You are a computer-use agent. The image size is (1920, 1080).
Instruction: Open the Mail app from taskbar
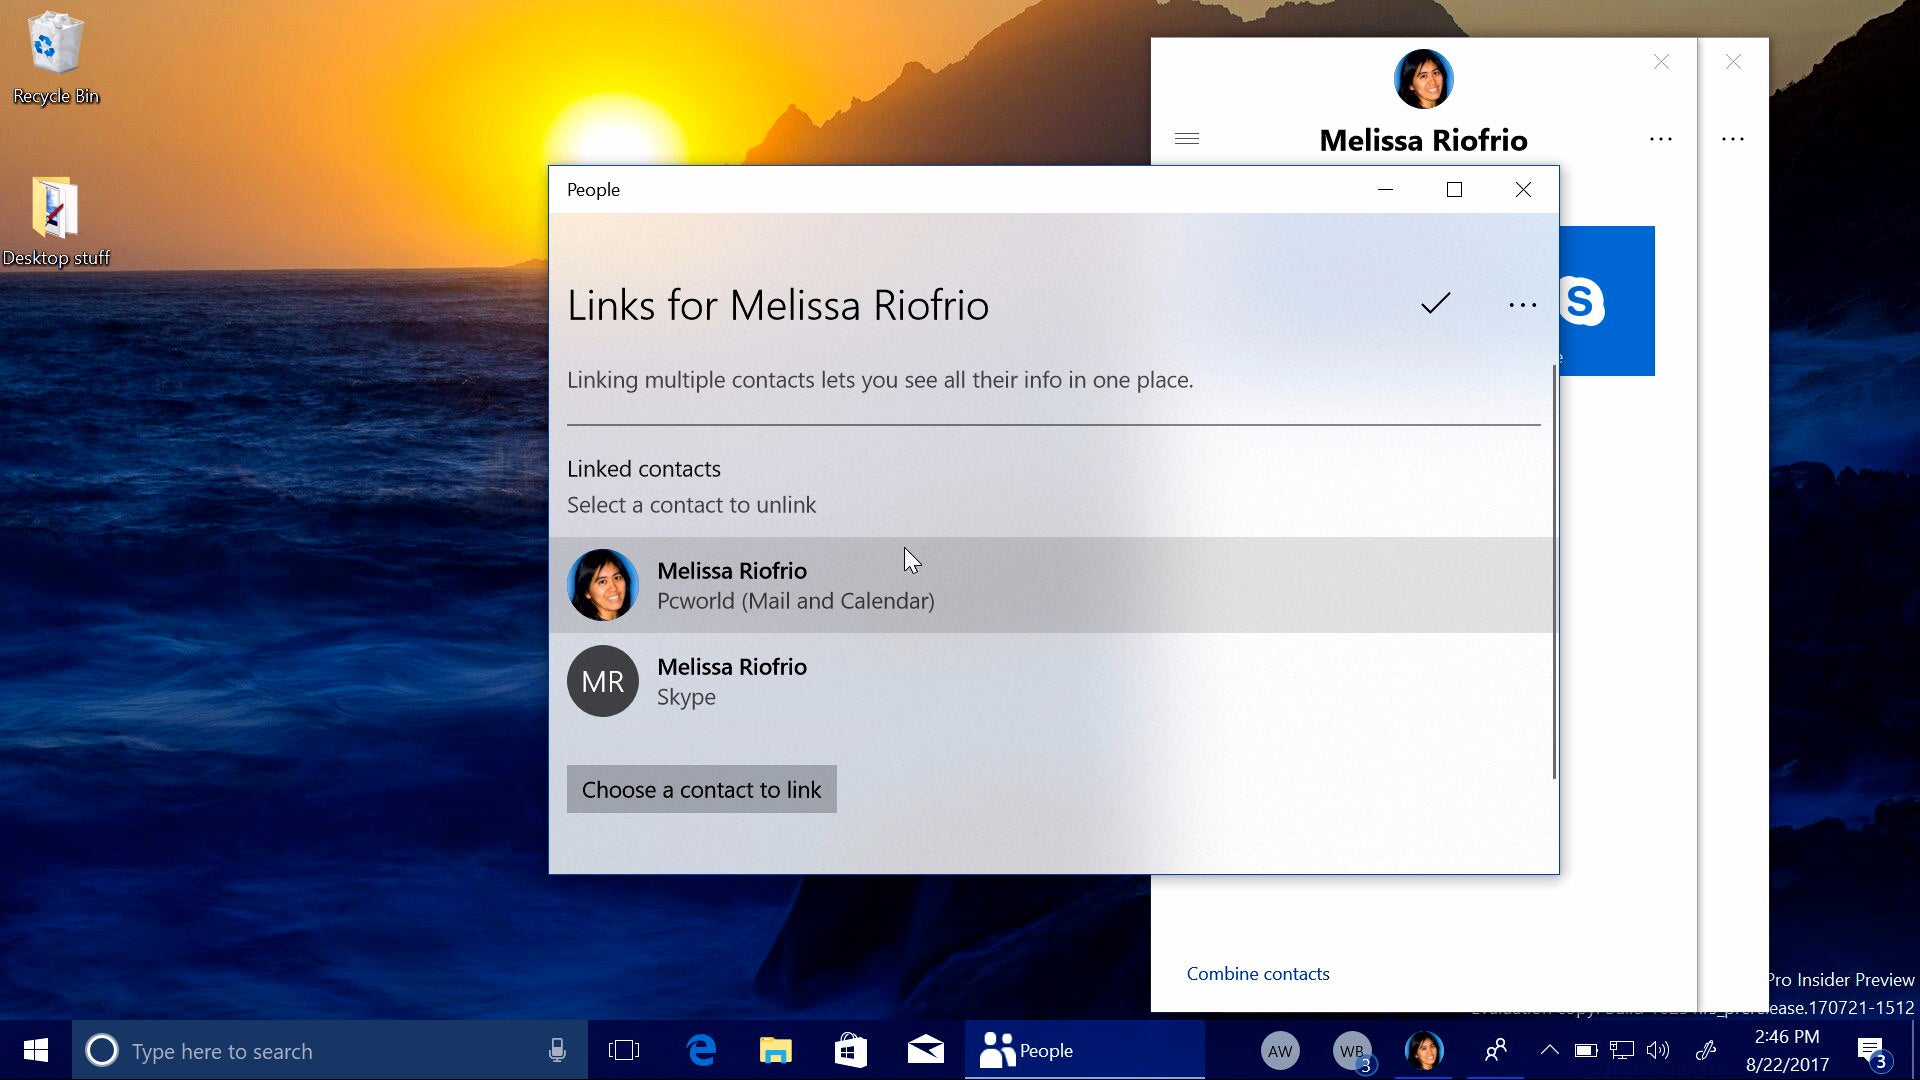(925, 1050)
